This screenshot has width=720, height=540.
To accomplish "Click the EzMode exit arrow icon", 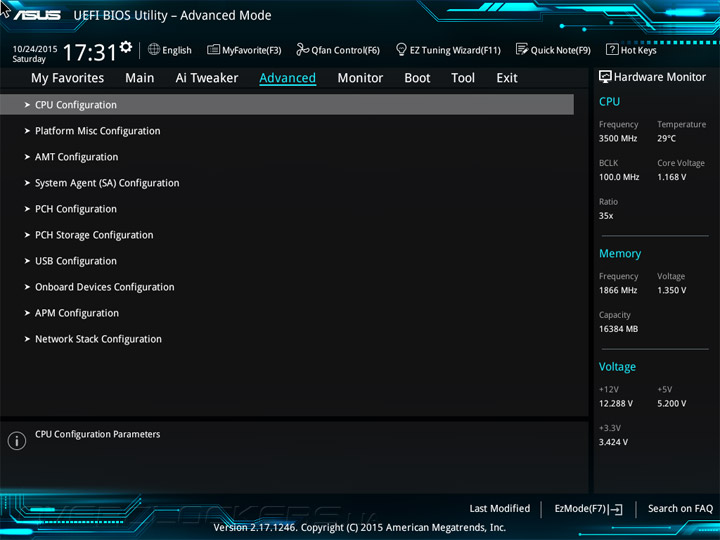I will point(616,509).
